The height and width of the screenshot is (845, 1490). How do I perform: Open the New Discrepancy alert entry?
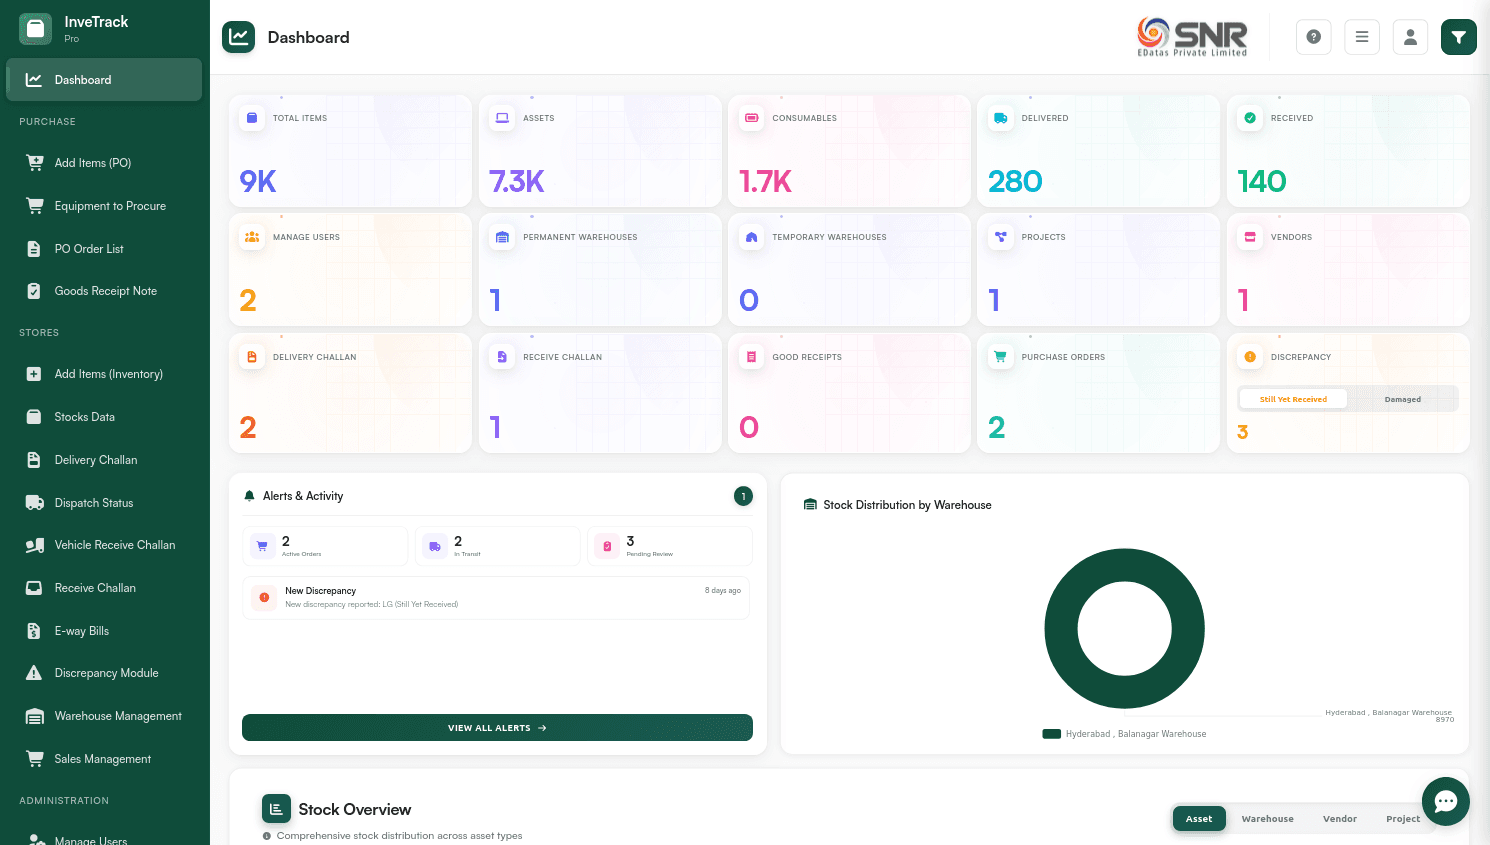coord(496,597)
